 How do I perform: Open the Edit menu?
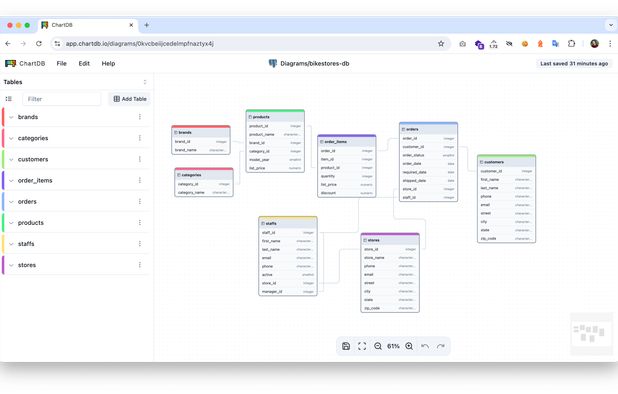pos(84,63)
